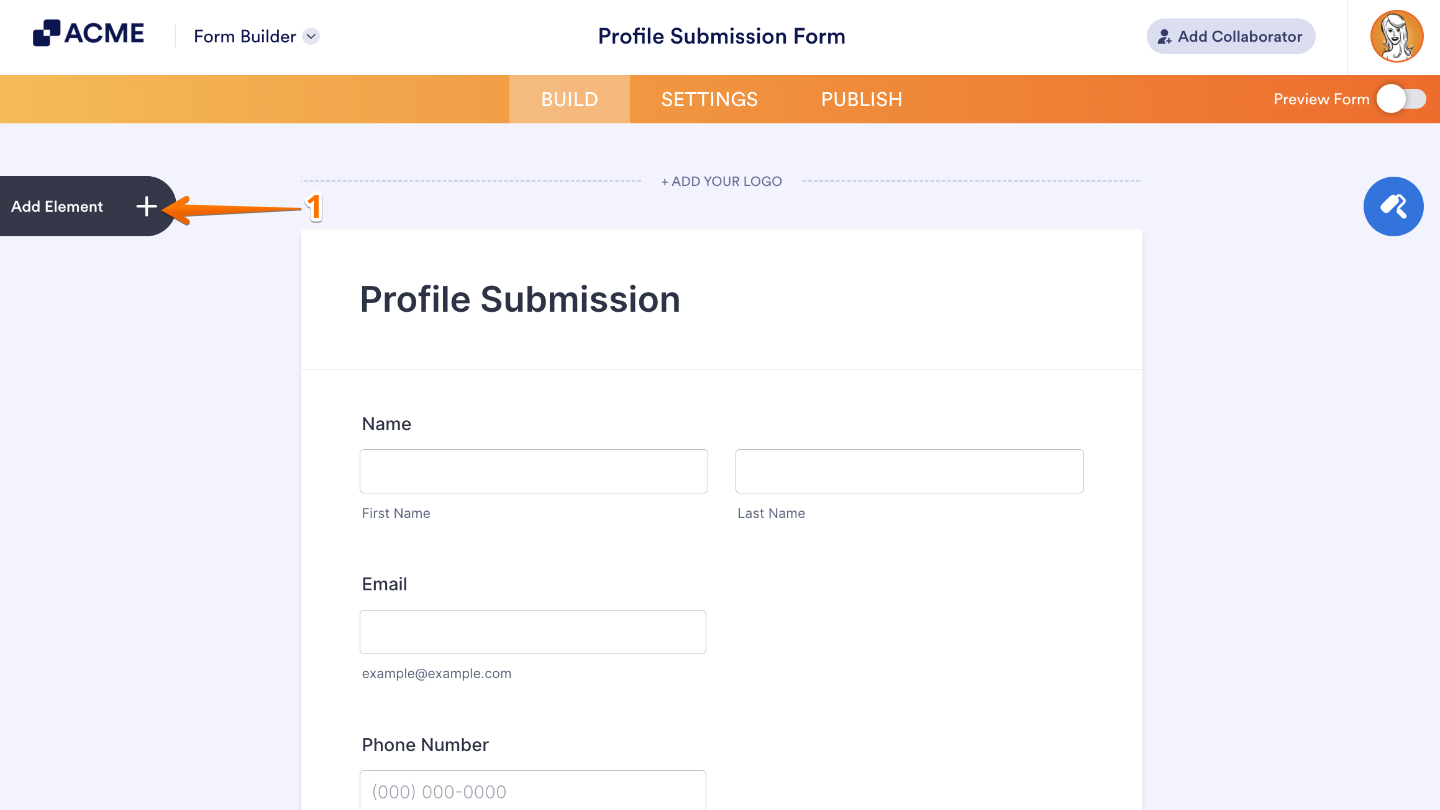
Task: Open the ACME logo homepage
Action: pyautogui.click(x=88, y=32)
